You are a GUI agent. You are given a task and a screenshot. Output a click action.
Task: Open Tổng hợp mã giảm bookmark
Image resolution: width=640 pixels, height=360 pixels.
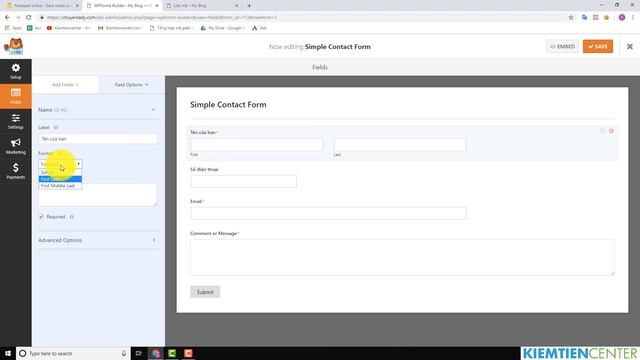click(171, 28)
